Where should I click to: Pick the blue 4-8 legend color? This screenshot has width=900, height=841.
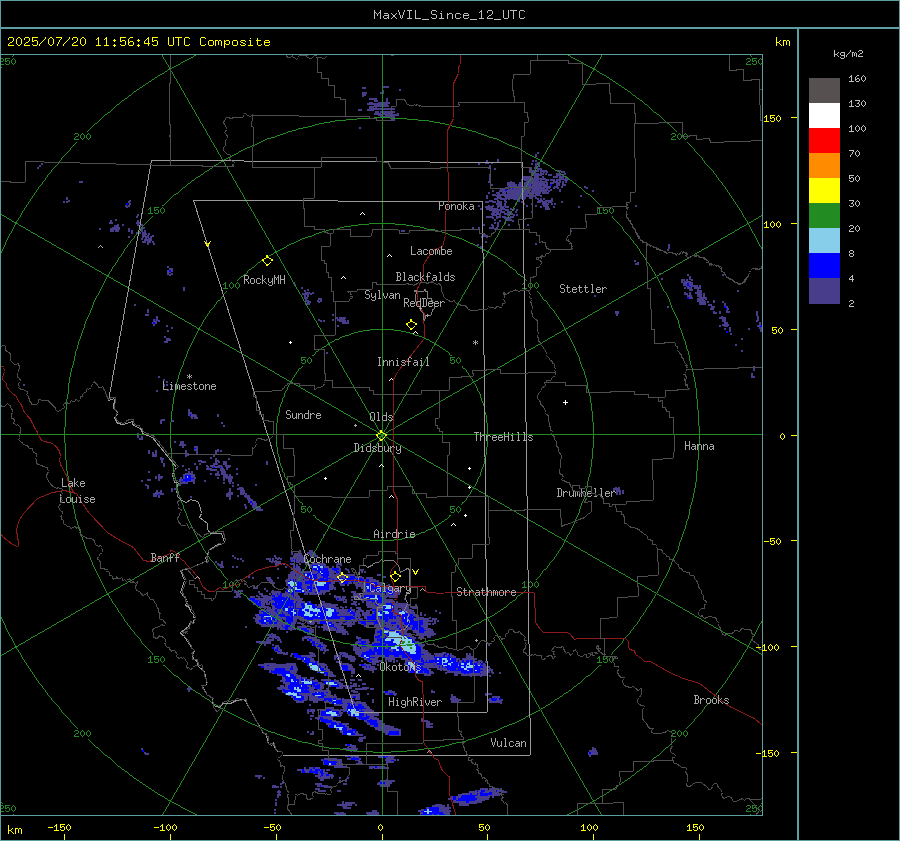(x=824, y=266)
